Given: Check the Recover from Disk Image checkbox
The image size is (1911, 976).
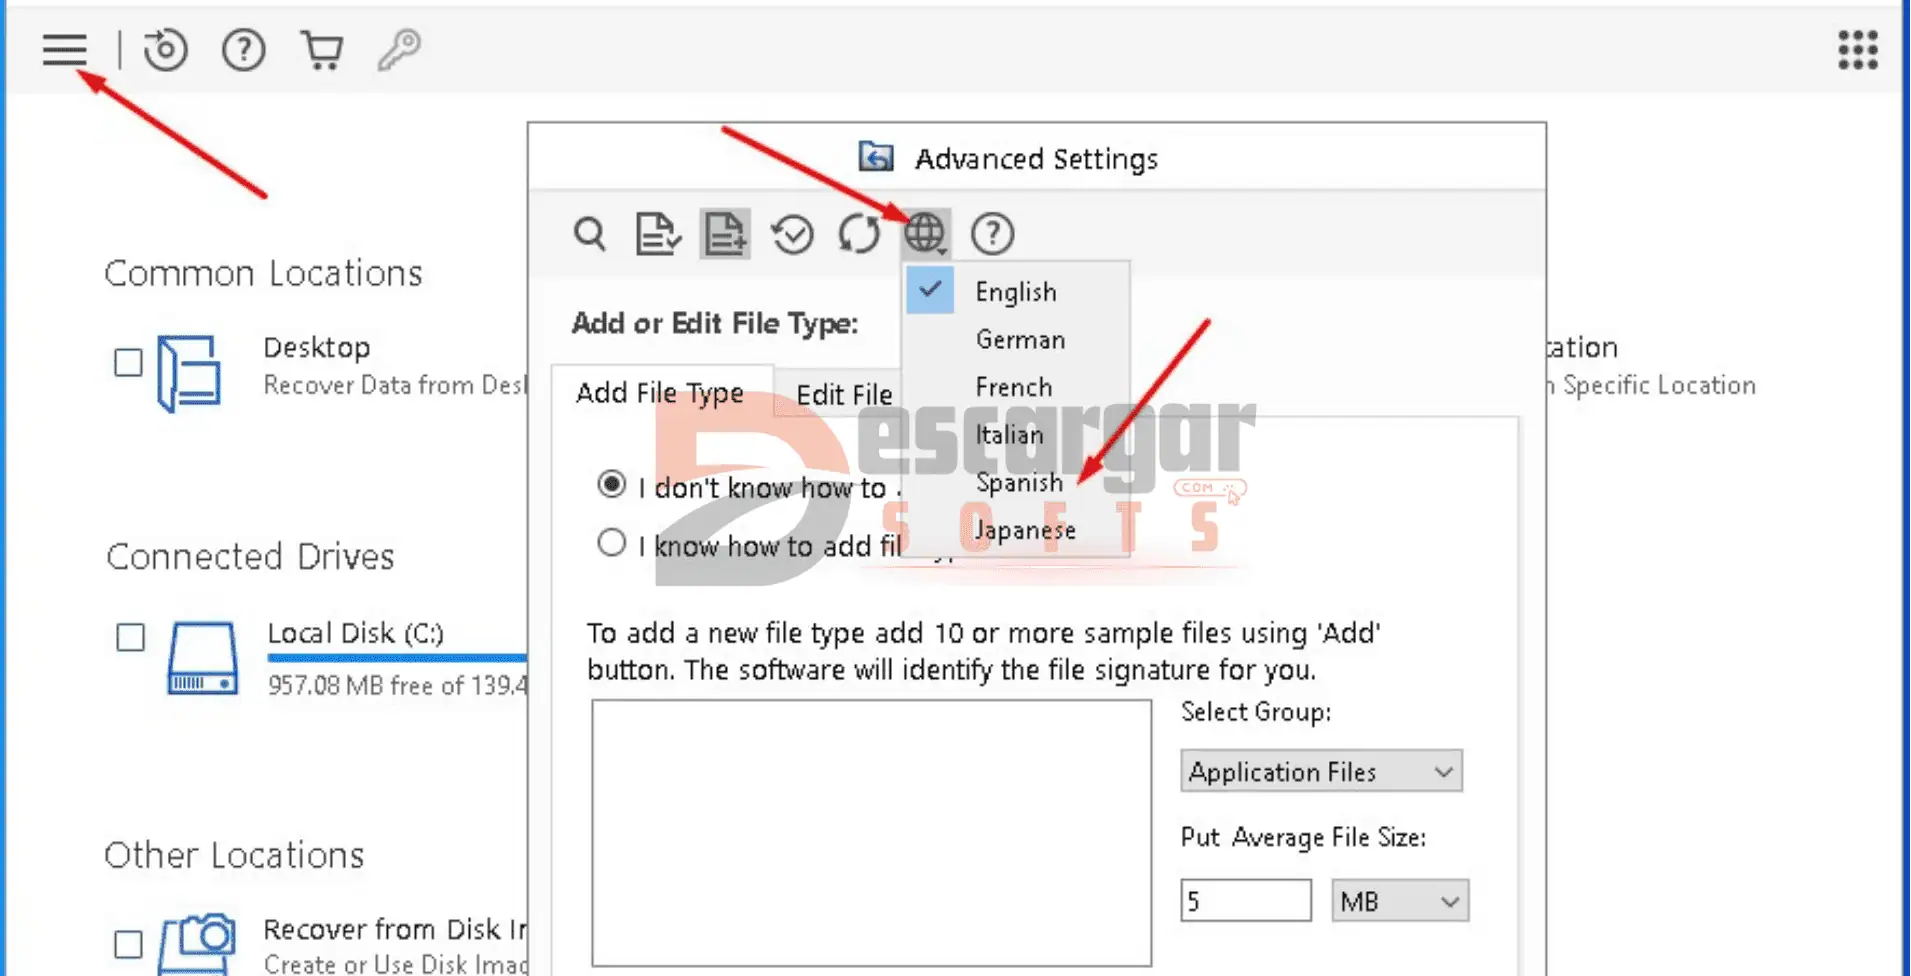Looking at the screenshot, I should pos(128,944).
